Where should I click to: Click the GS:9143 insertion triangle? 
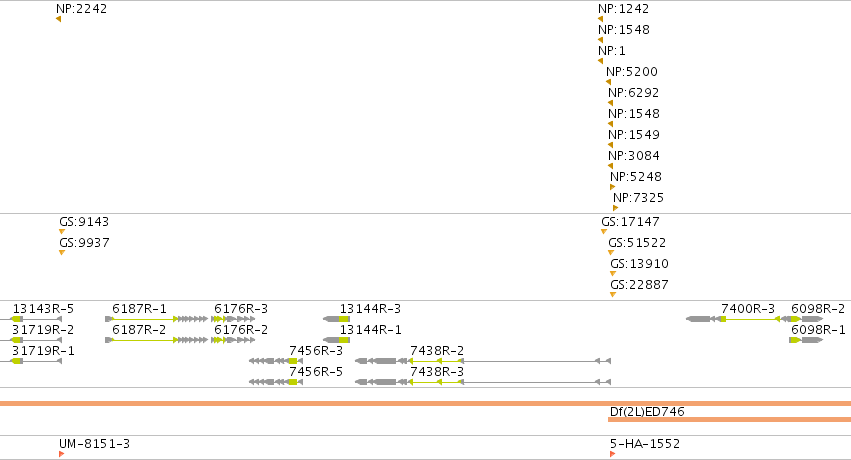pos(62,232)
